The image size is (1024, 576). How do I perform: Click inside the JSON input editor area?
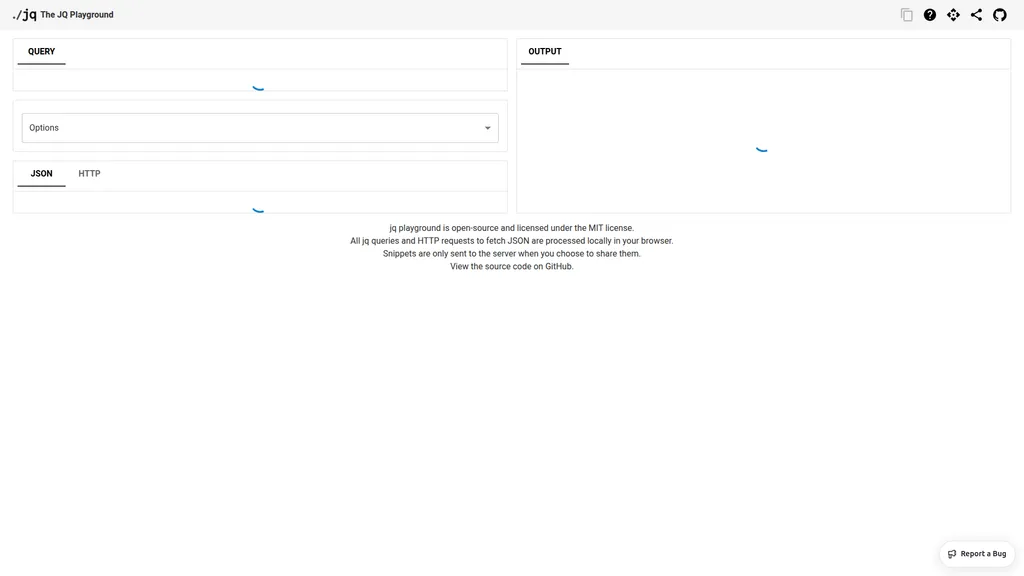260,202
